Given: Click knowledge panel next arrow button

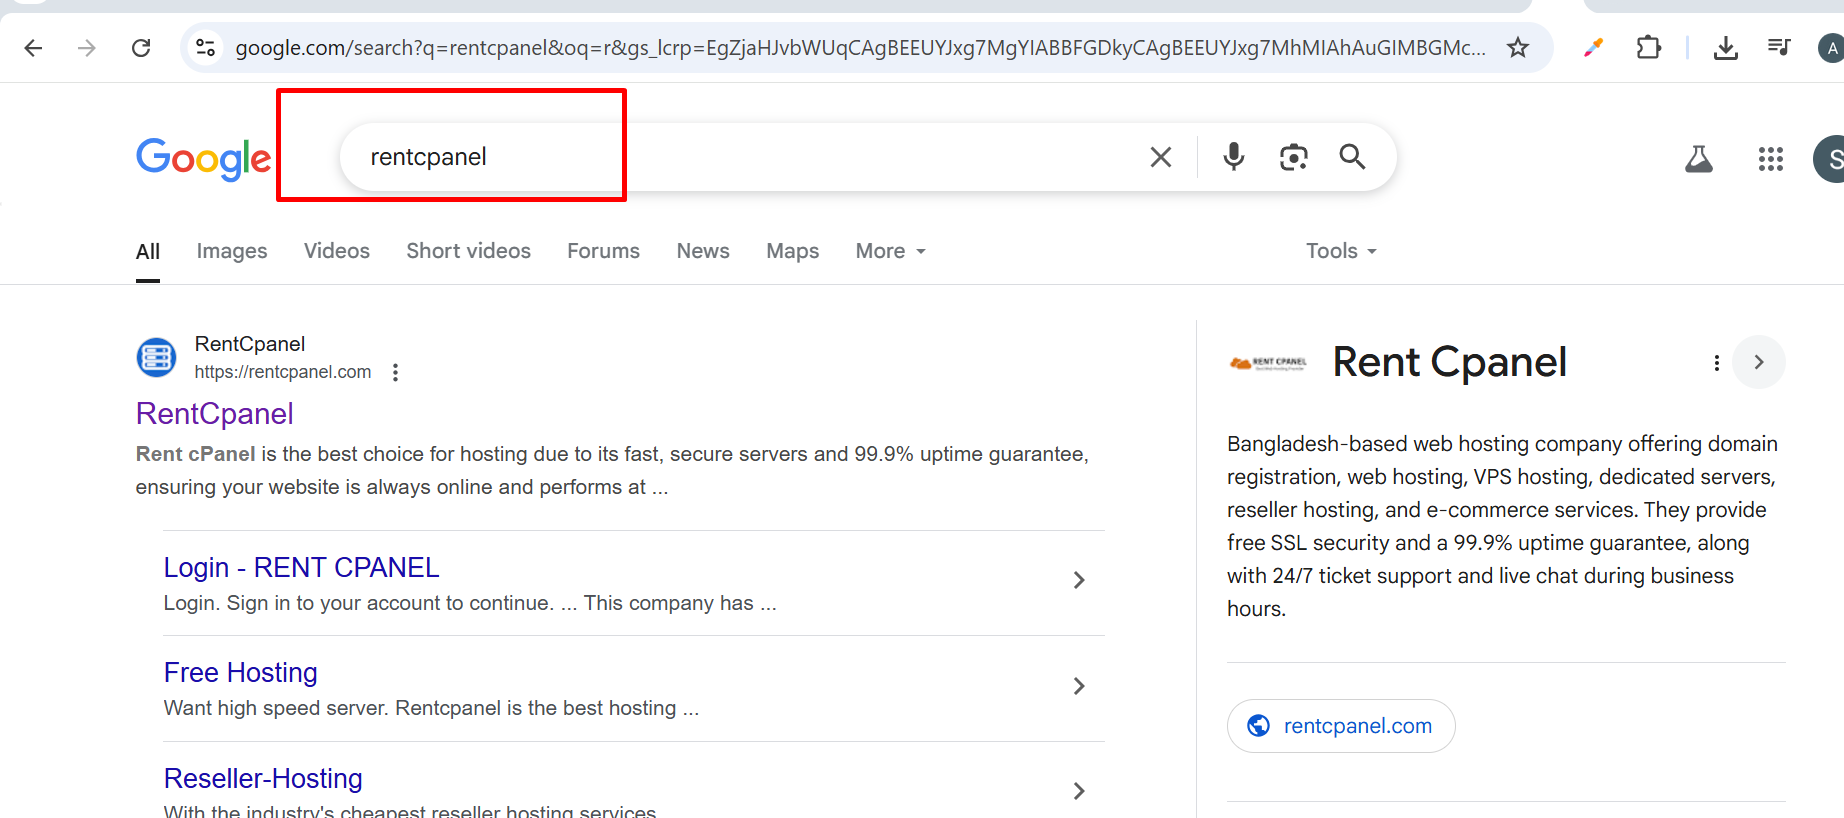Looking at the screenshot, I should tap(1759, 362).
